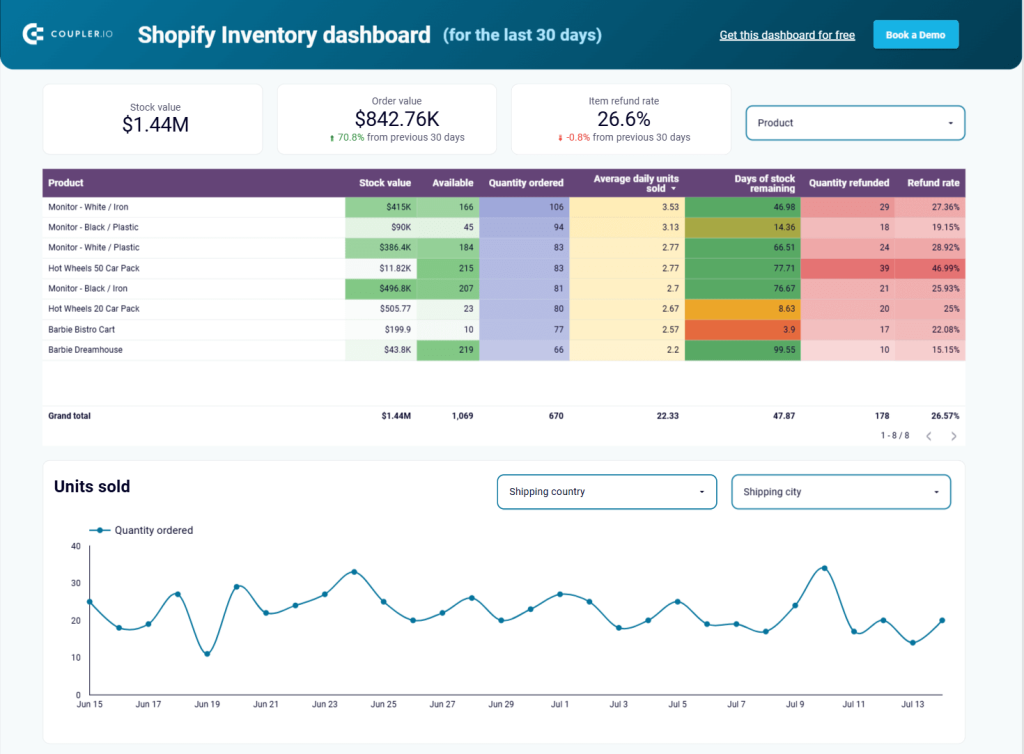The width and height of the screenshot is (1024, 754).
Task: Click red down arrow in refund rate card
Action: pos(560,138)
